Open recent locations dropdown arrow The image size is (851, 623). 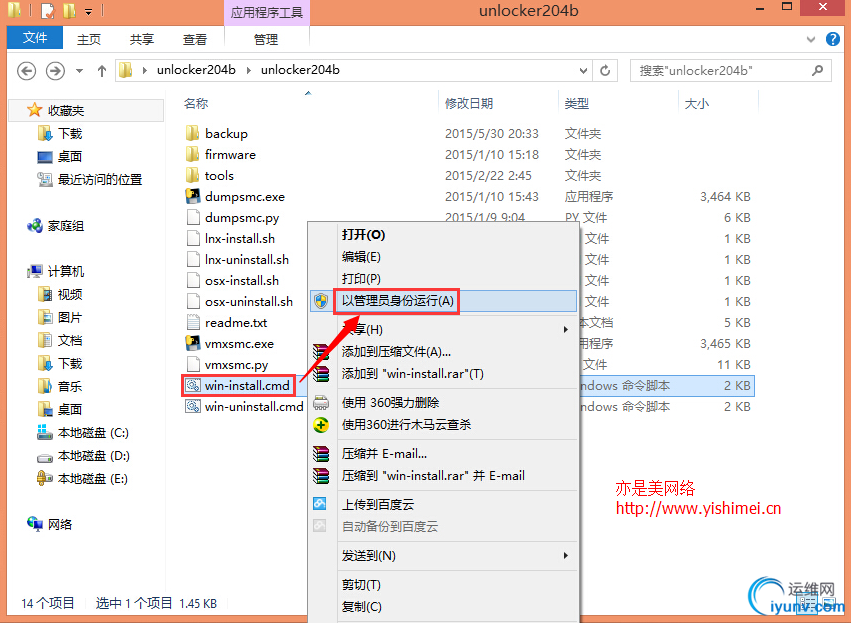(x=79, y=71)
